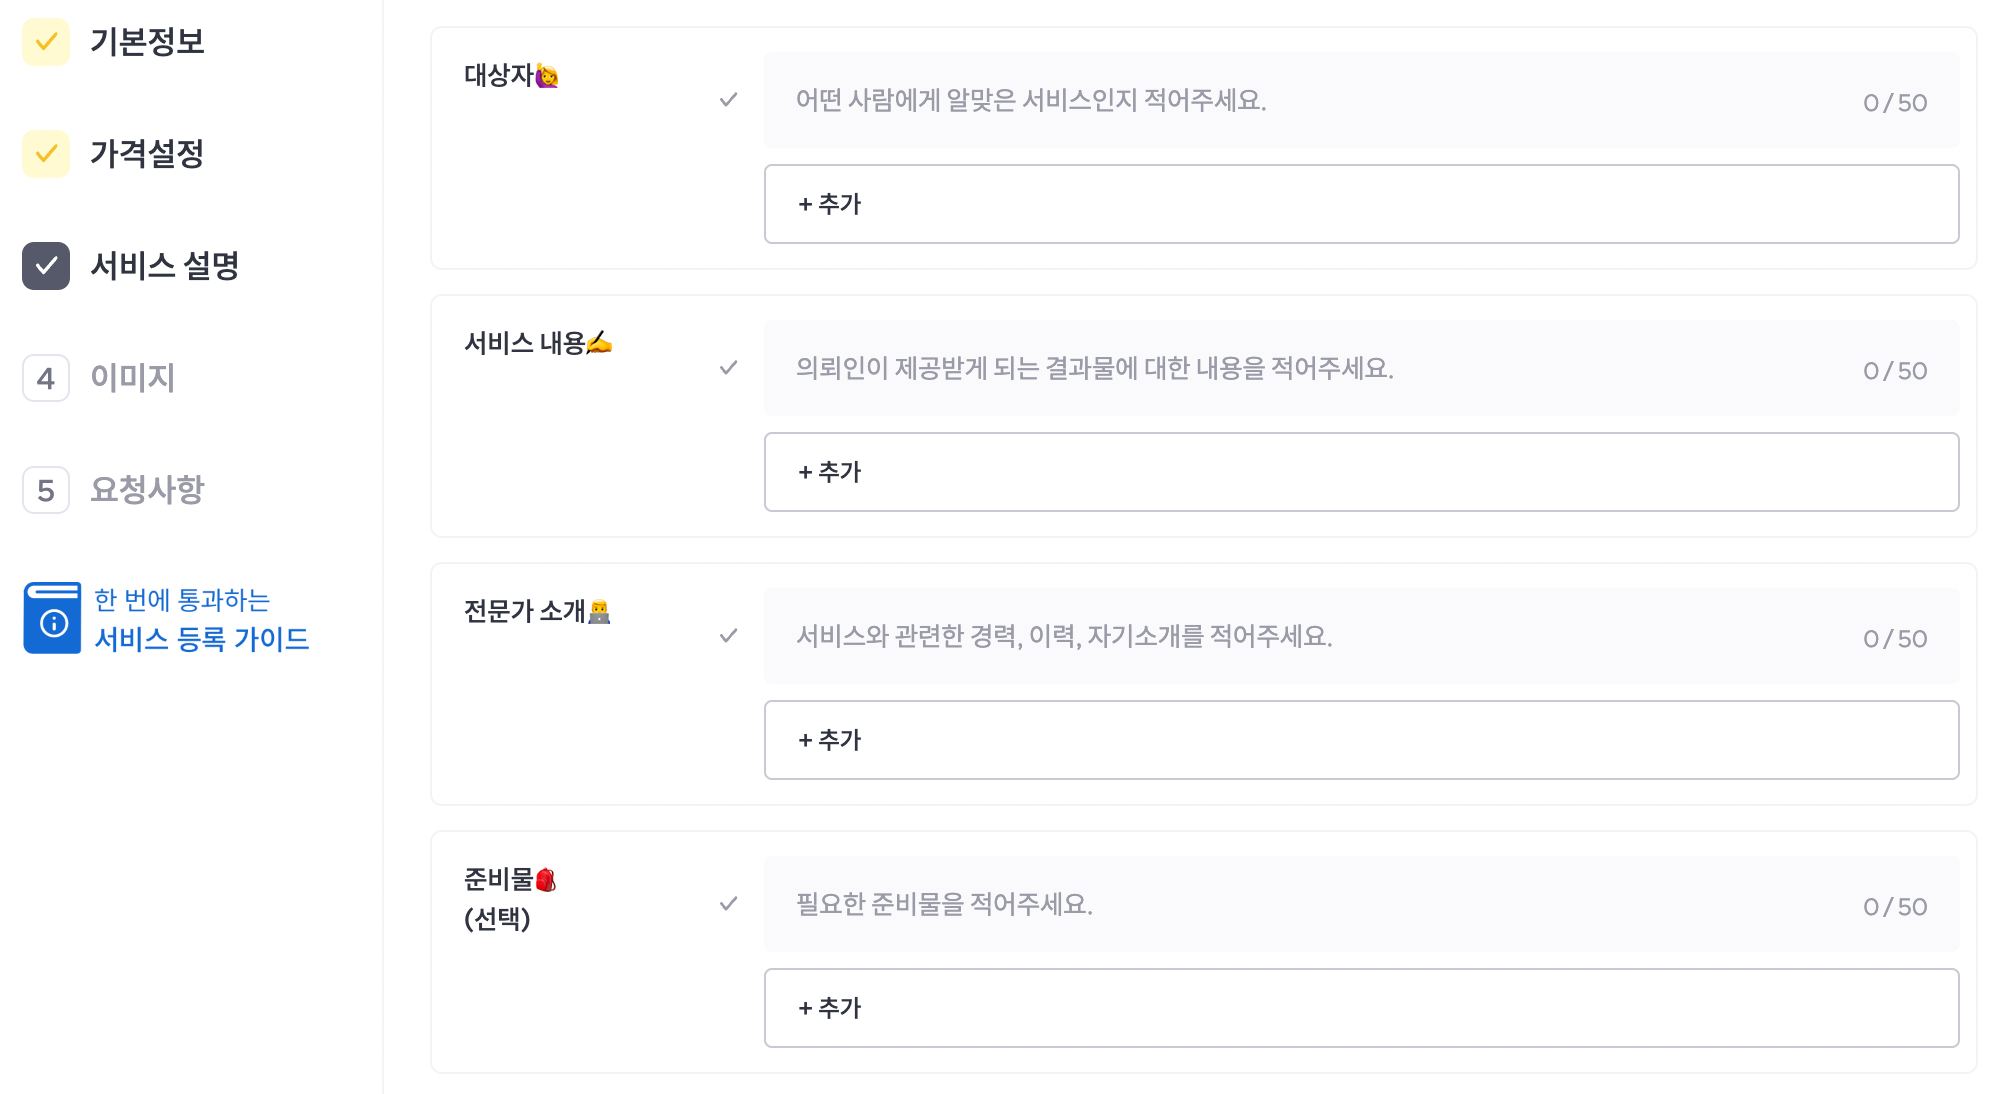Viewport: 2004px width, 1094px height.
Task: Add another 서비스 내용 entry with +추가
Action: click(1361, 472)
